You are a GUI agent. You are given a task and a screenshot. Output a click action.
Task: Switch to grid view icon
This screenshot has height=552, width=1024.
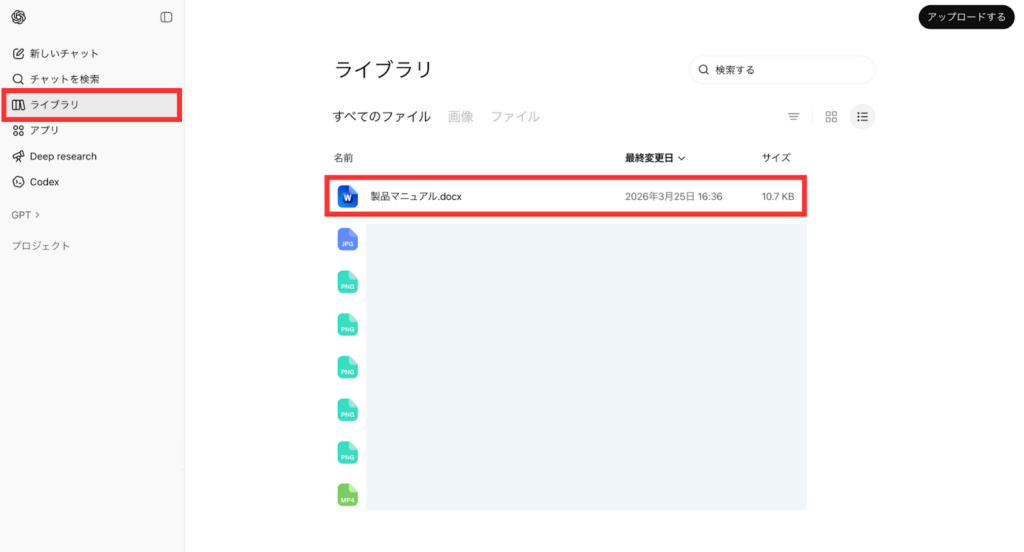pos(831,117)
